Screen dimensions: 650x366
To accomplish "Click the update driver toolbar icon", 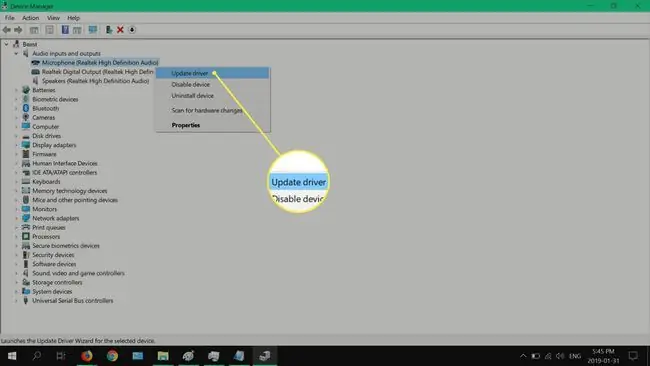I will (109, 30).
